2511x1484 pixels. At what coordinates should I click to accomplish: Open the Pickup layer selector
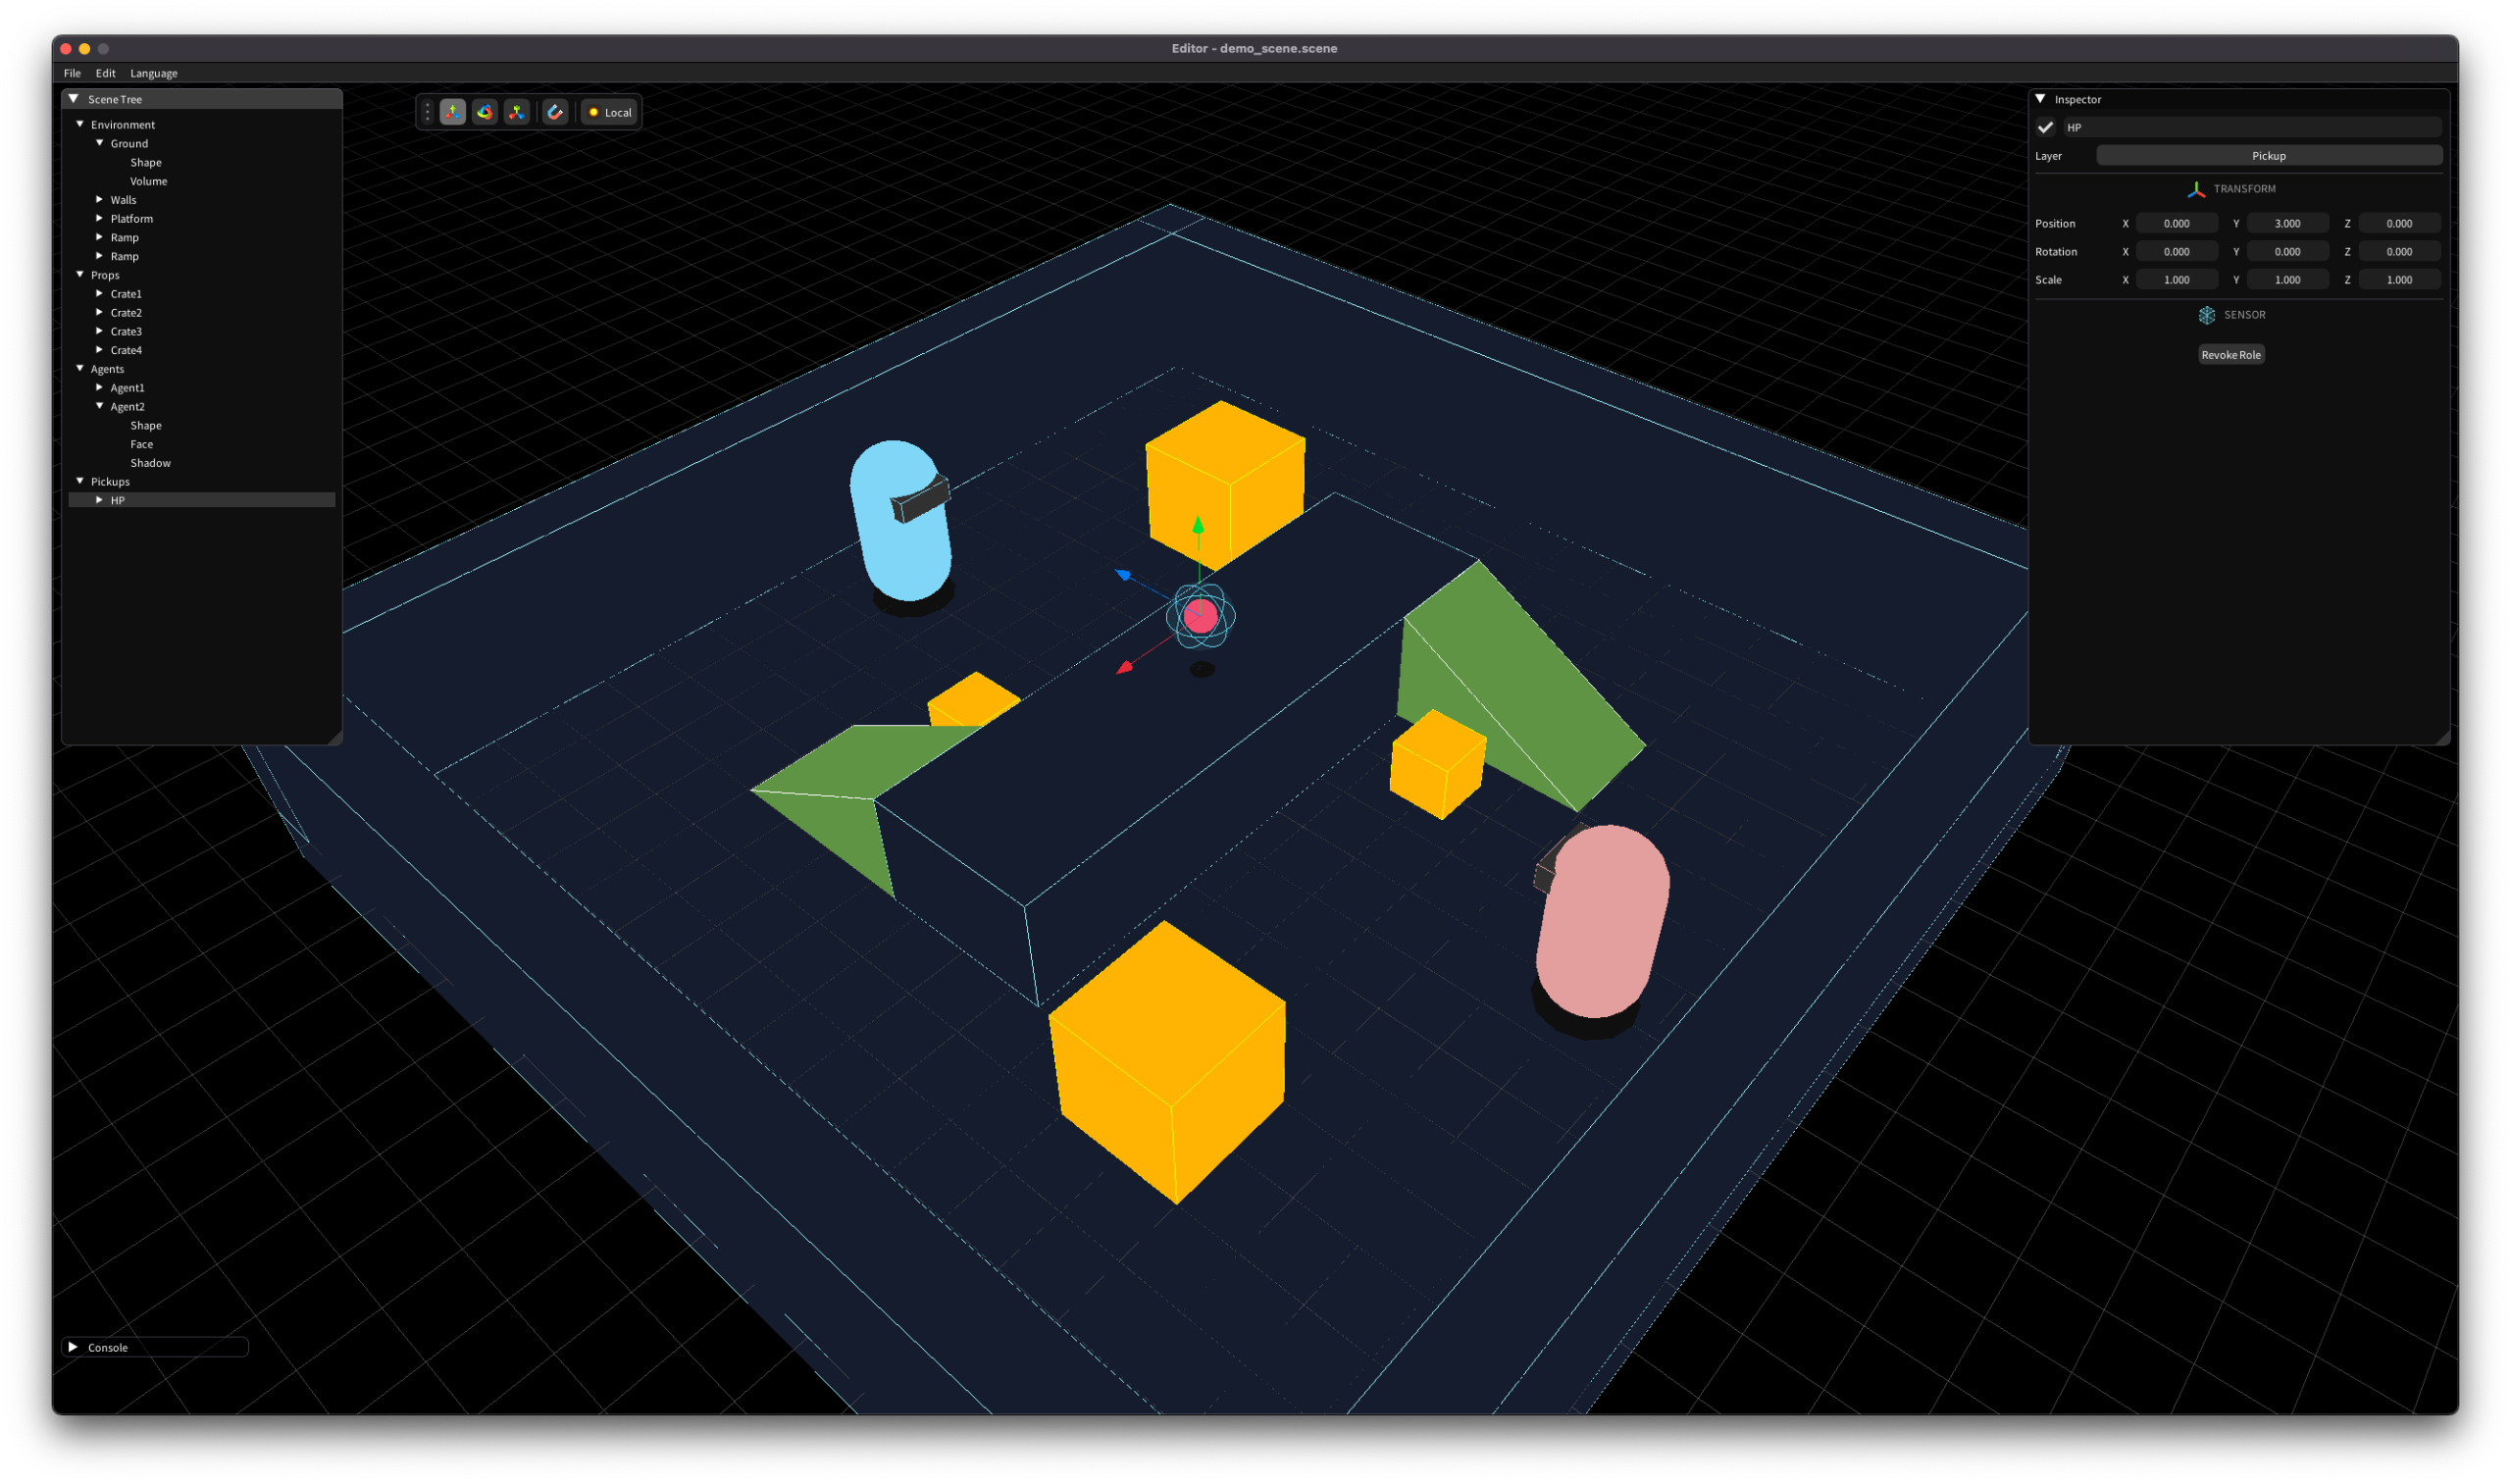click(2267, 155)
